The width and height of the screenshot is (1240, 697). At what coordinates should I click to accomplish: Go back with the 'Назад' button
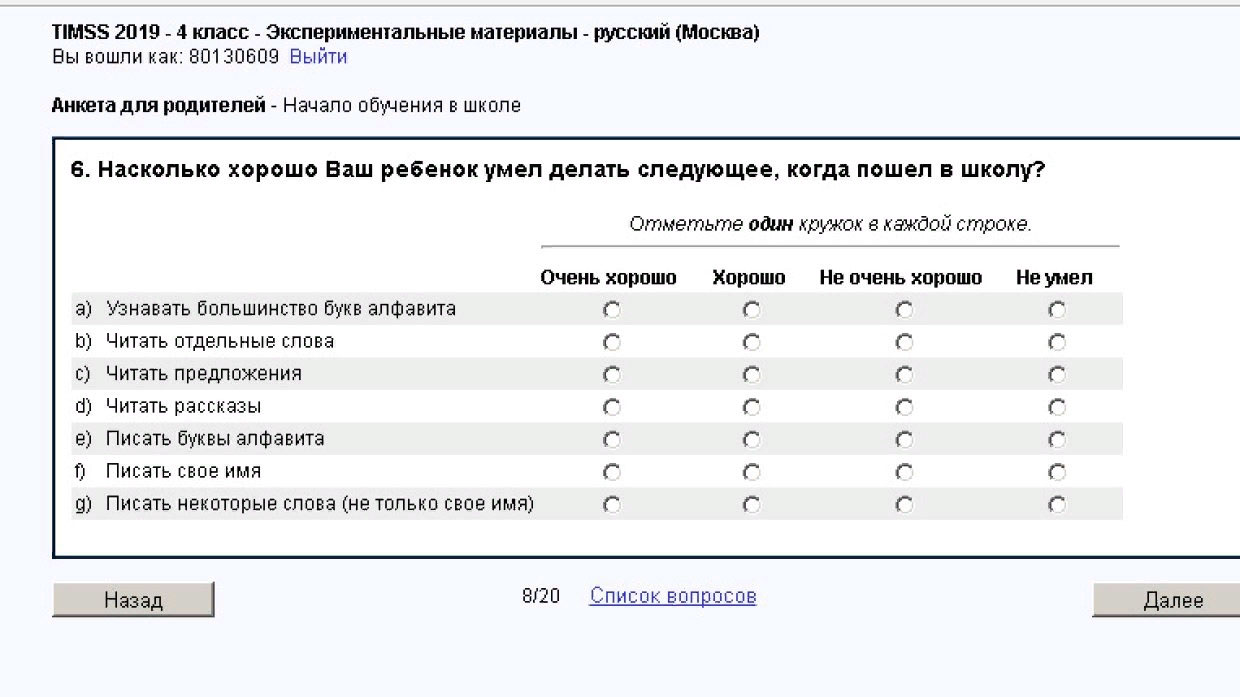pyautogui.click(x=133, y=600)
